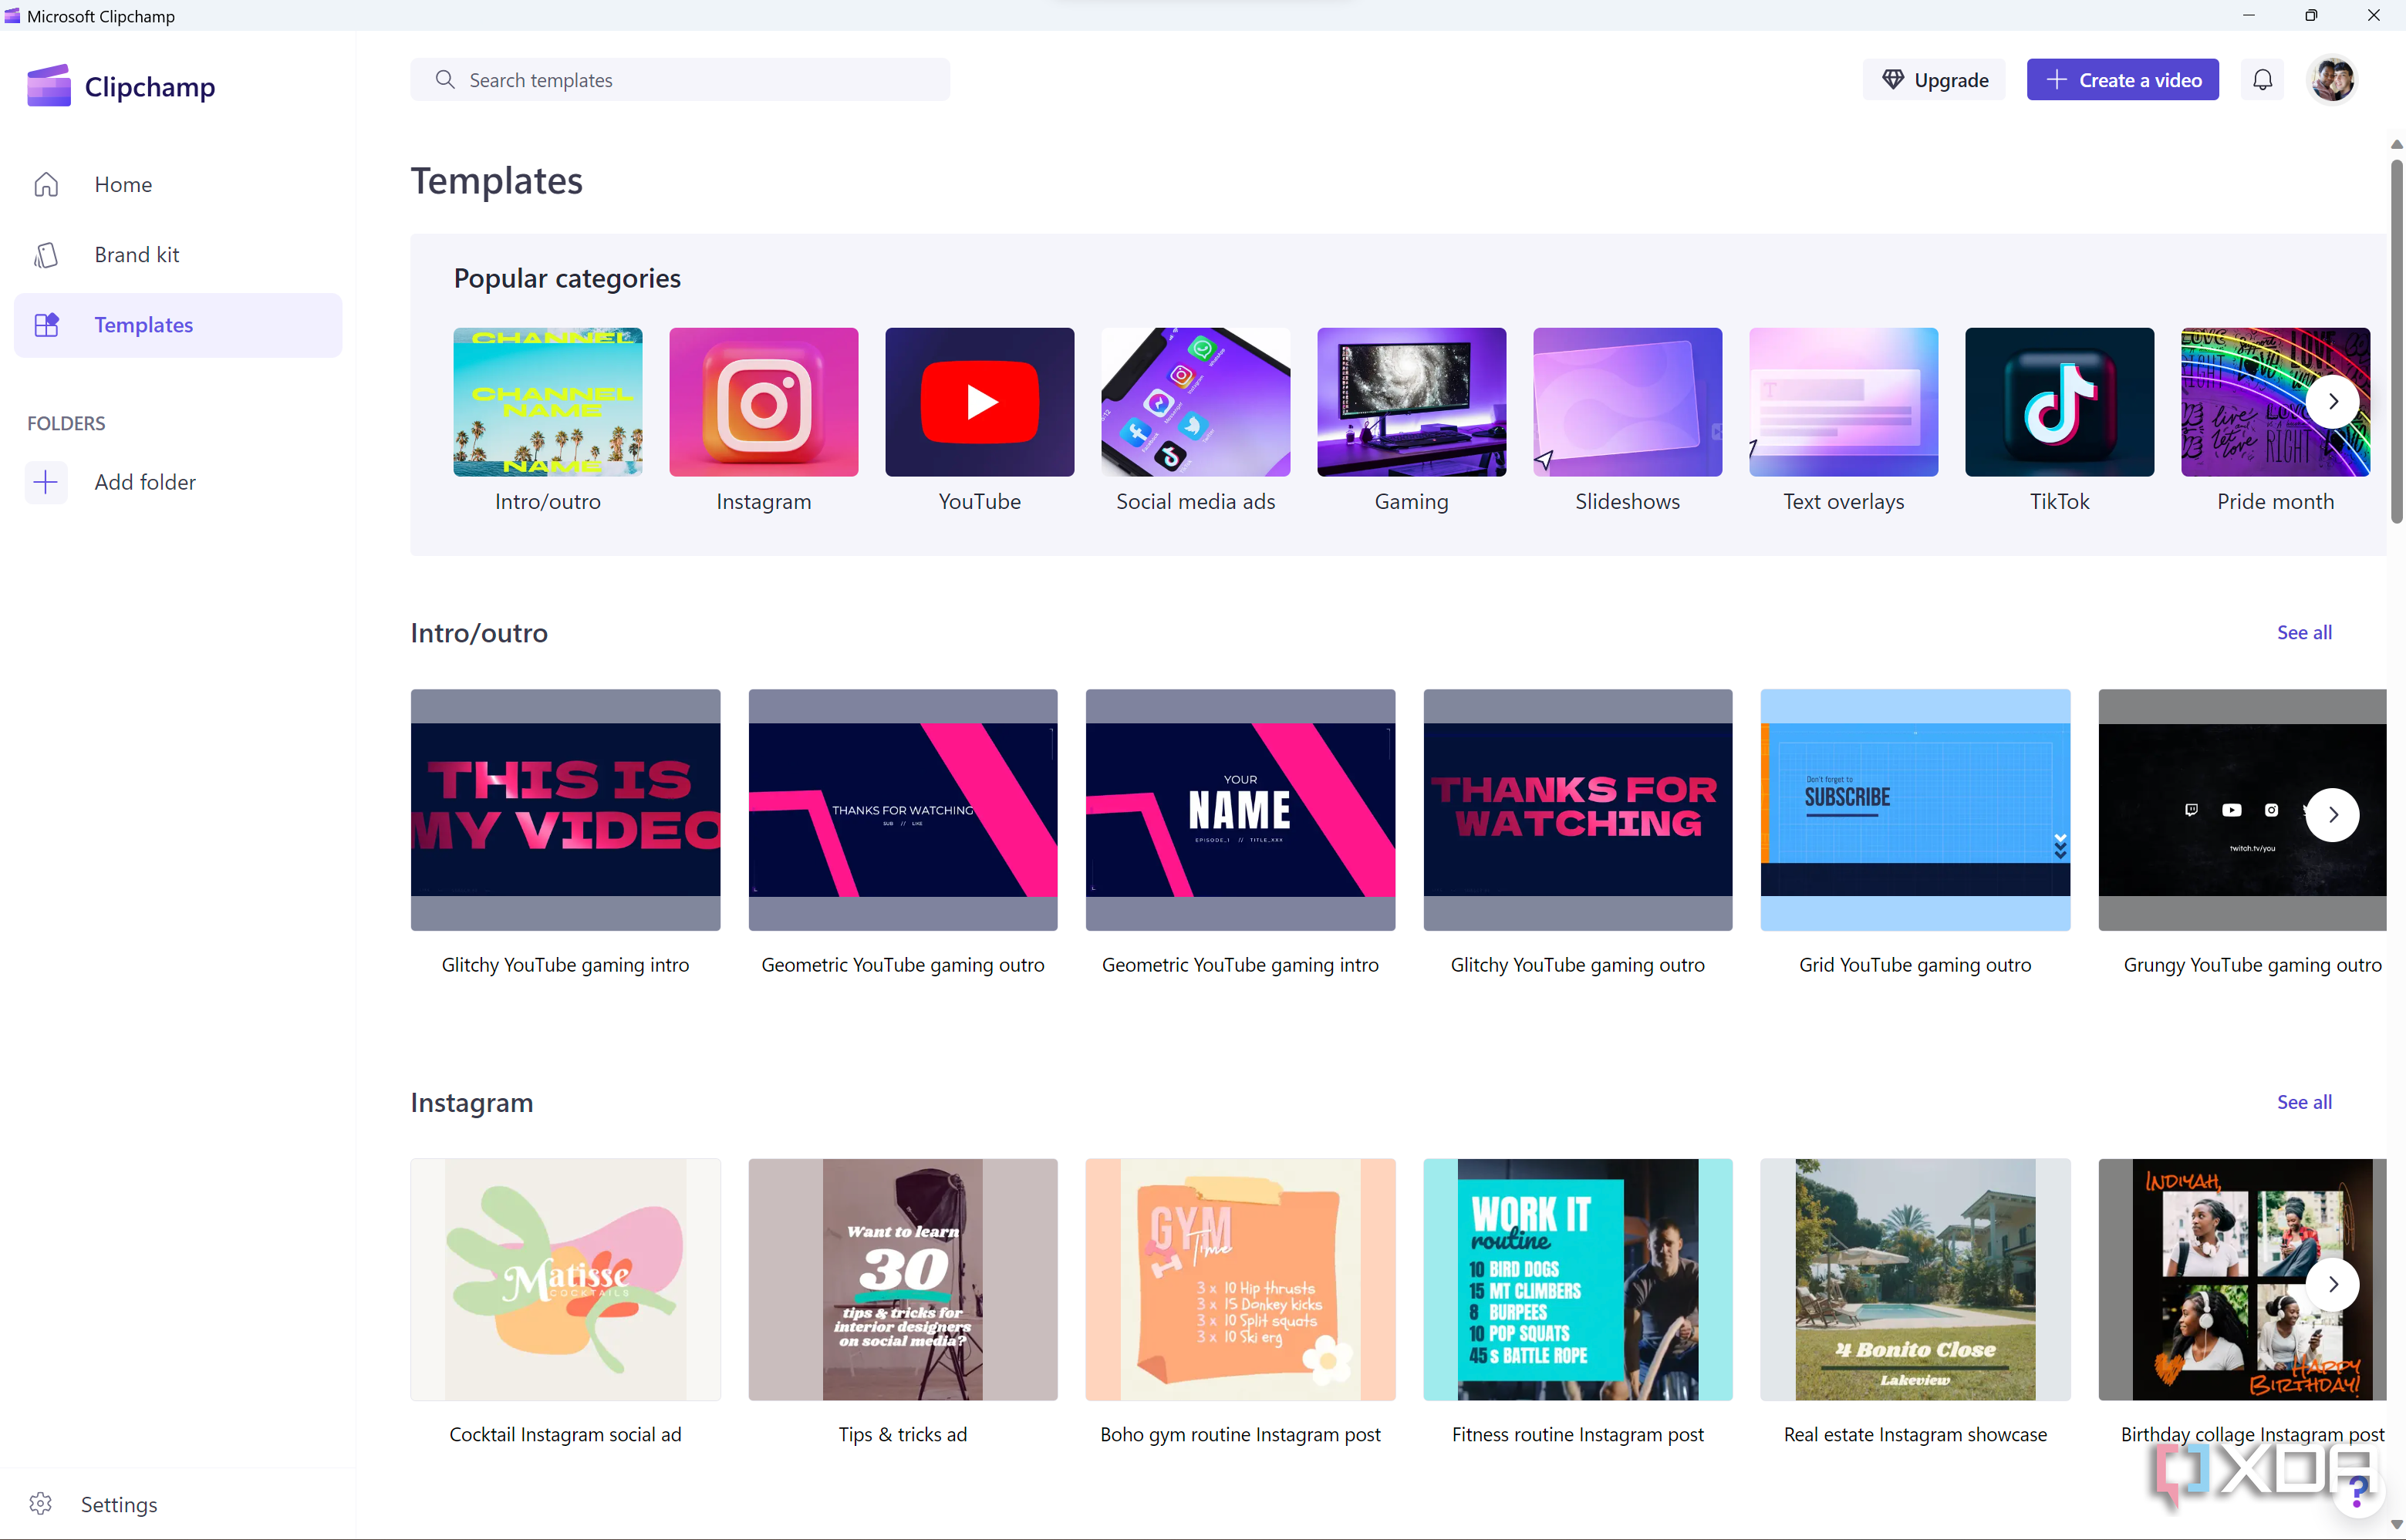Click the Clipchamp logo icon
Viewport: 2406px width, 1540px height.
(48, 86)
